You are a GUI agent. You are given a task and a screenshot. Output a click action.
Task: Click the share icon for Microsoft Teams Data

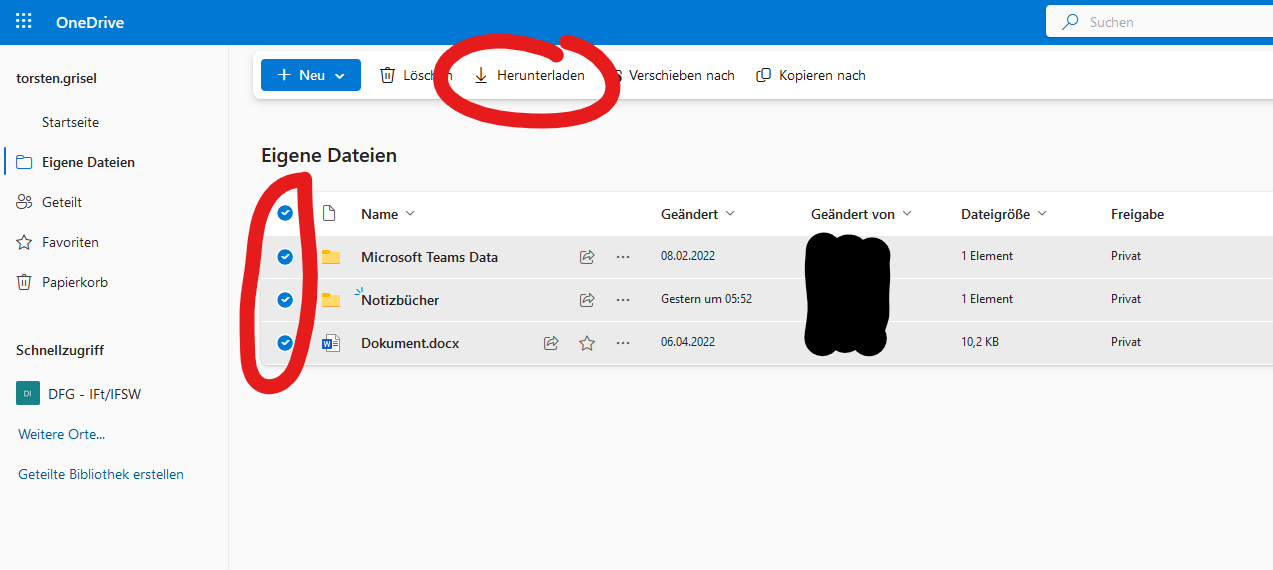(587, 257)
